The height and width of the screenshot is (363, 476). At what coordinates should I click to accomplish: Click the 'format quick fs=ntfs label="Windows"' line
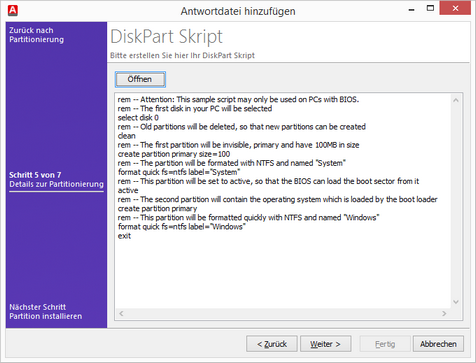tap(182, 227)
